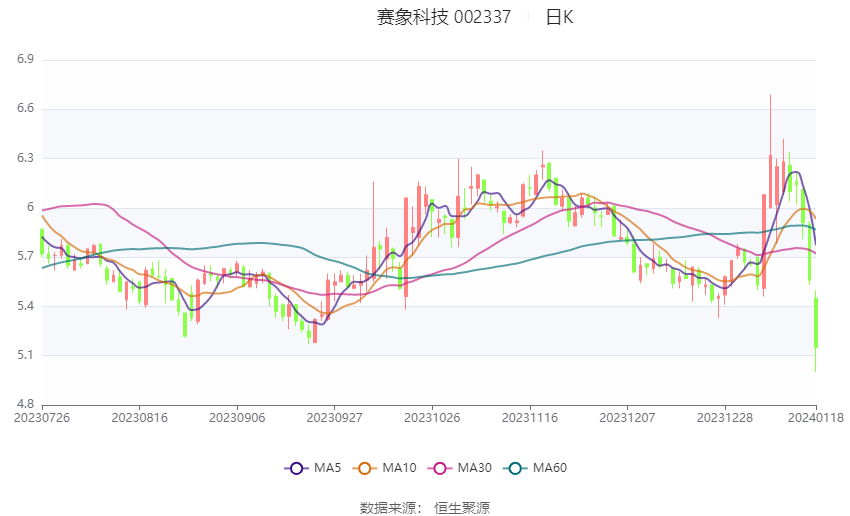Click the 恒生聚源 data source text
The image size is (850, 516).
tap(462, 508)
